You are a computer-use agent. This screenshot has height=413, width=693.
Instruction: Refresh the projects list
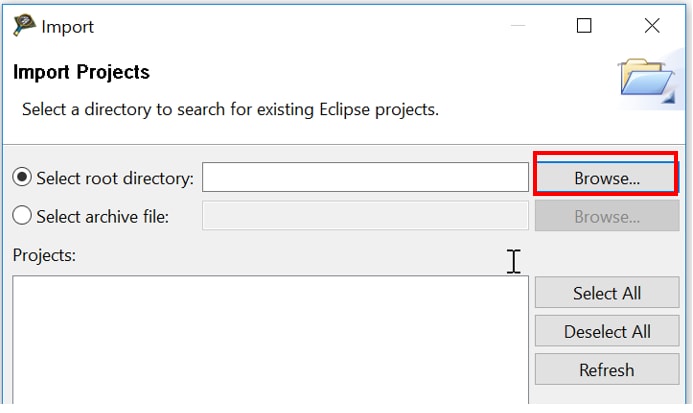[x=607, y=369]
